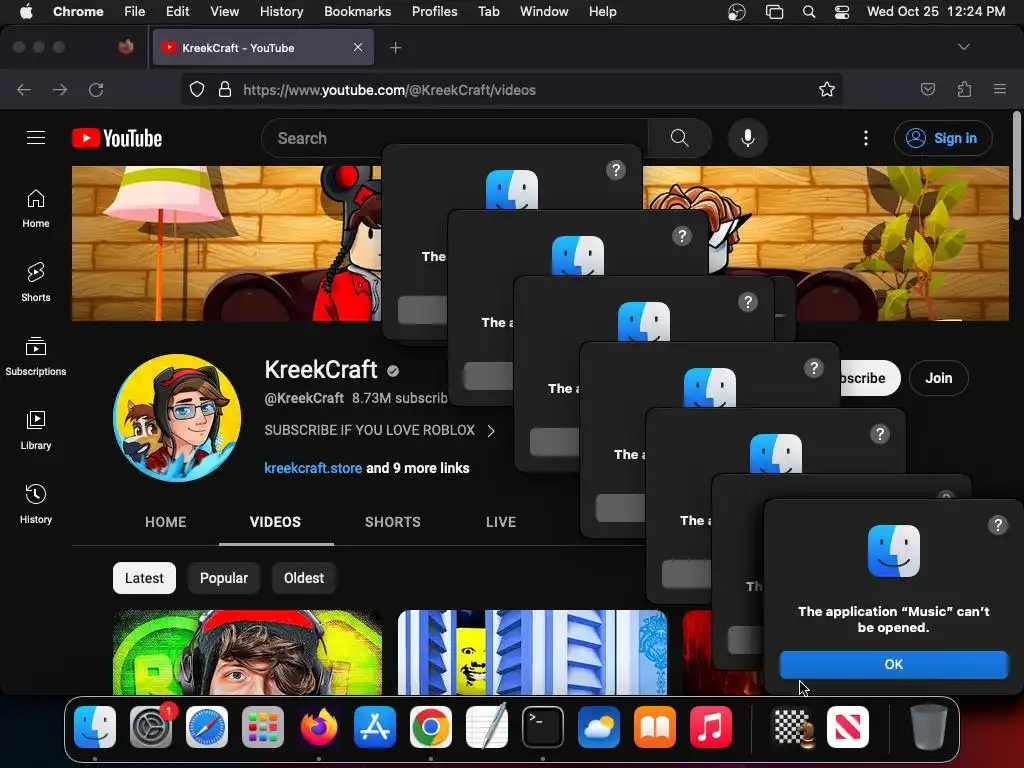Open App Store from the Dock
The width and height of the screenshot is (1024, 768).
tap(375, 727)
